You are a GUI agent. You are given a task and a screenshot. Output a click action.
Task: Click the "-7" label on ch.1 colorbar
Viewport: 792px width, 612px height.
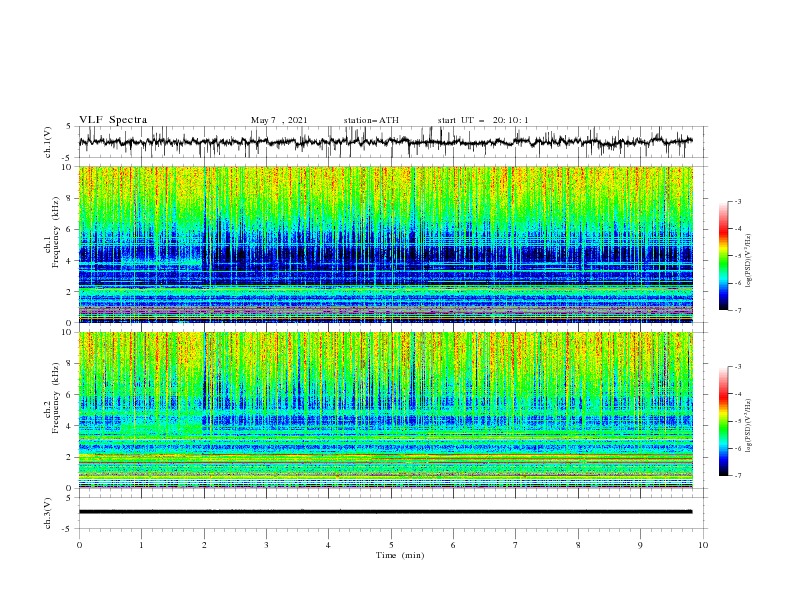point(738,311)
